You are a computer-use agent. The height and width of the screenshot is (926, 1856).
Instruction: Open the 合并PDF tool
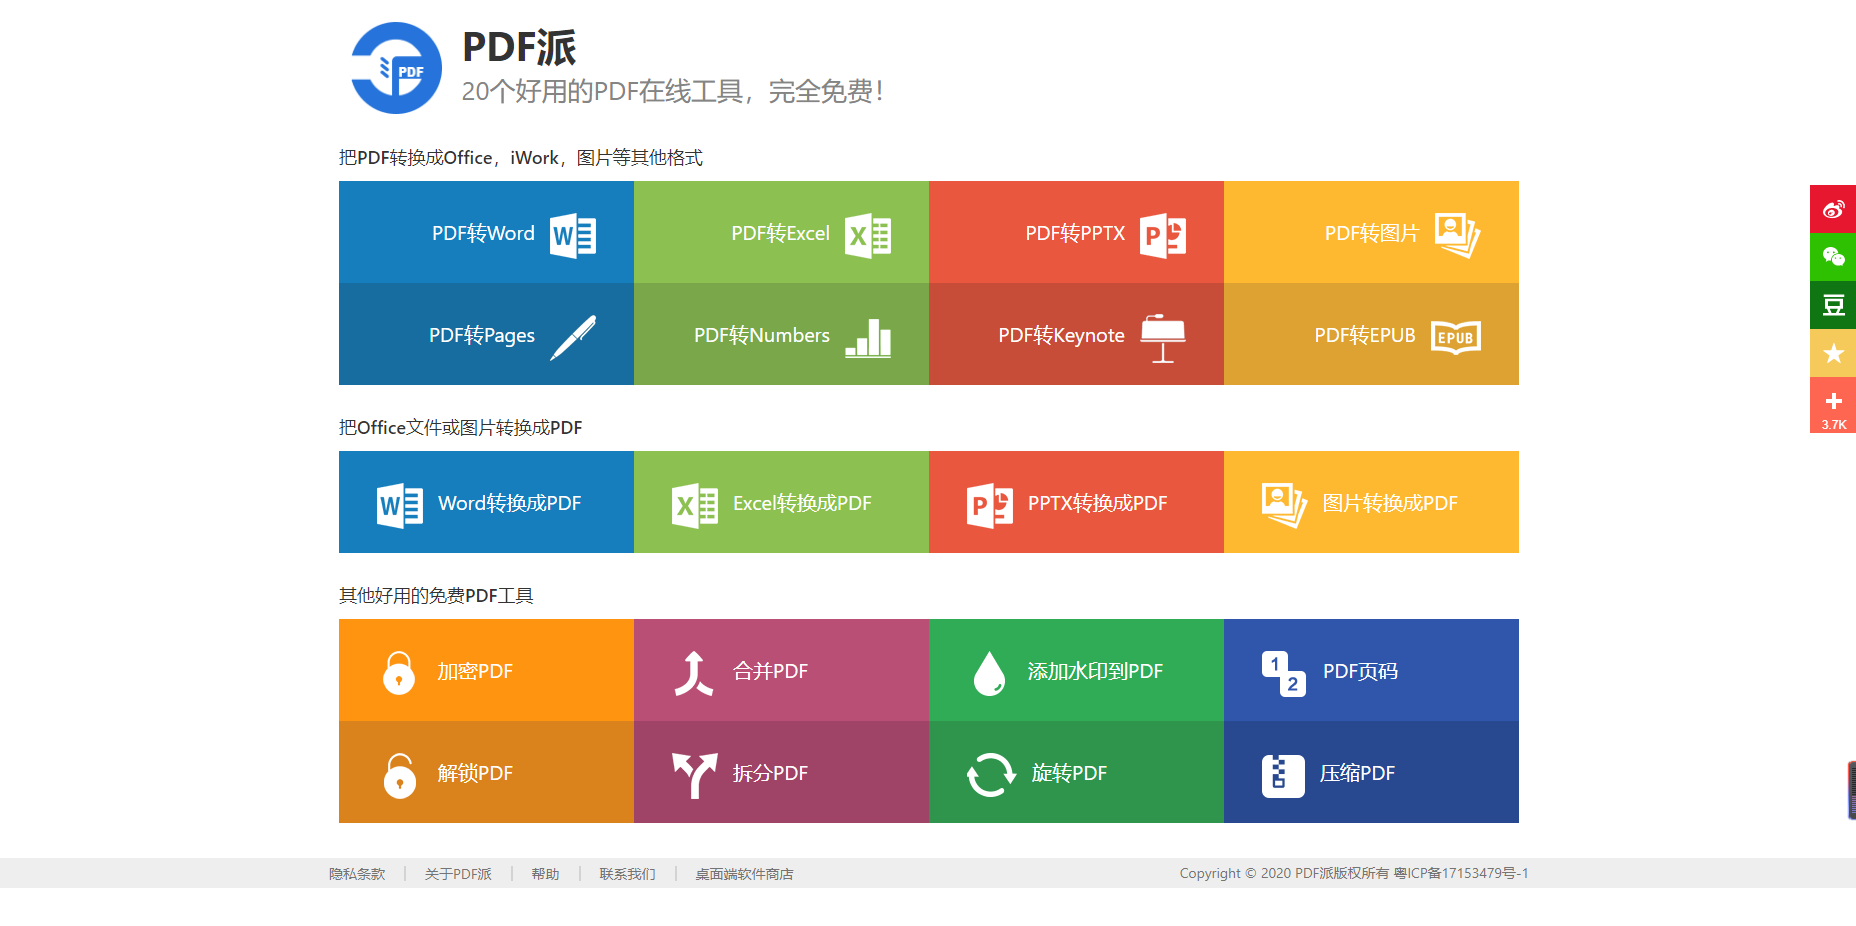pyautogui.click(x=781, y=671)
